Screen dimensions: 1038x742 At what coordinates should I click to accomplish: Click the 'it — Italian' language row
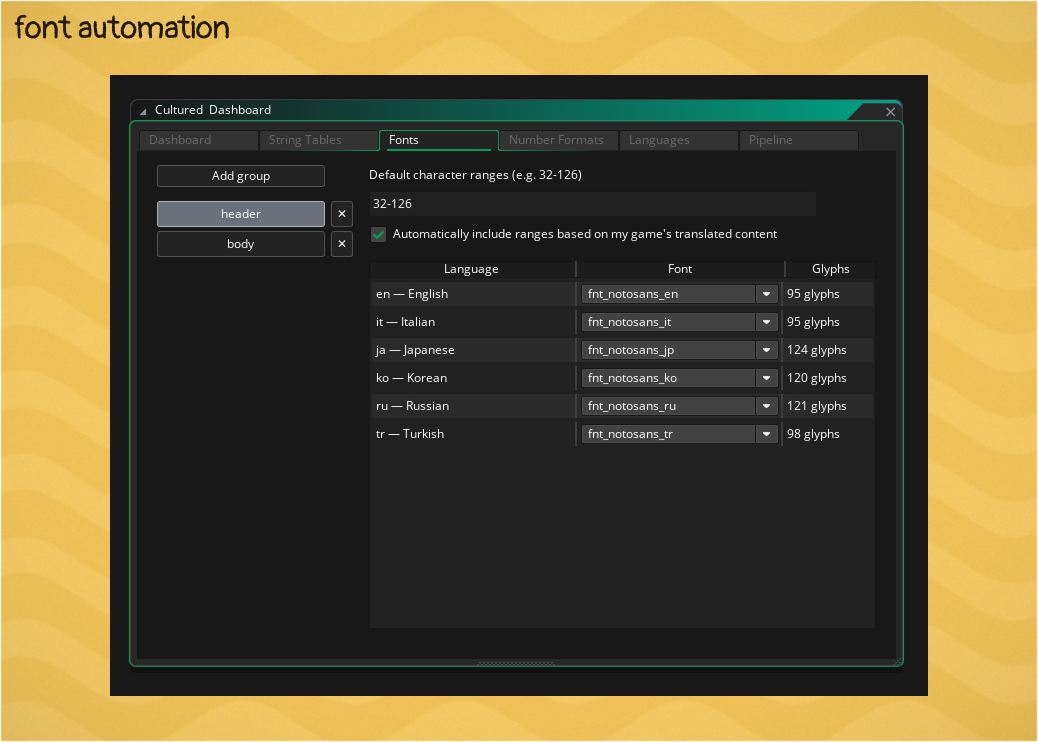point(473,322)
